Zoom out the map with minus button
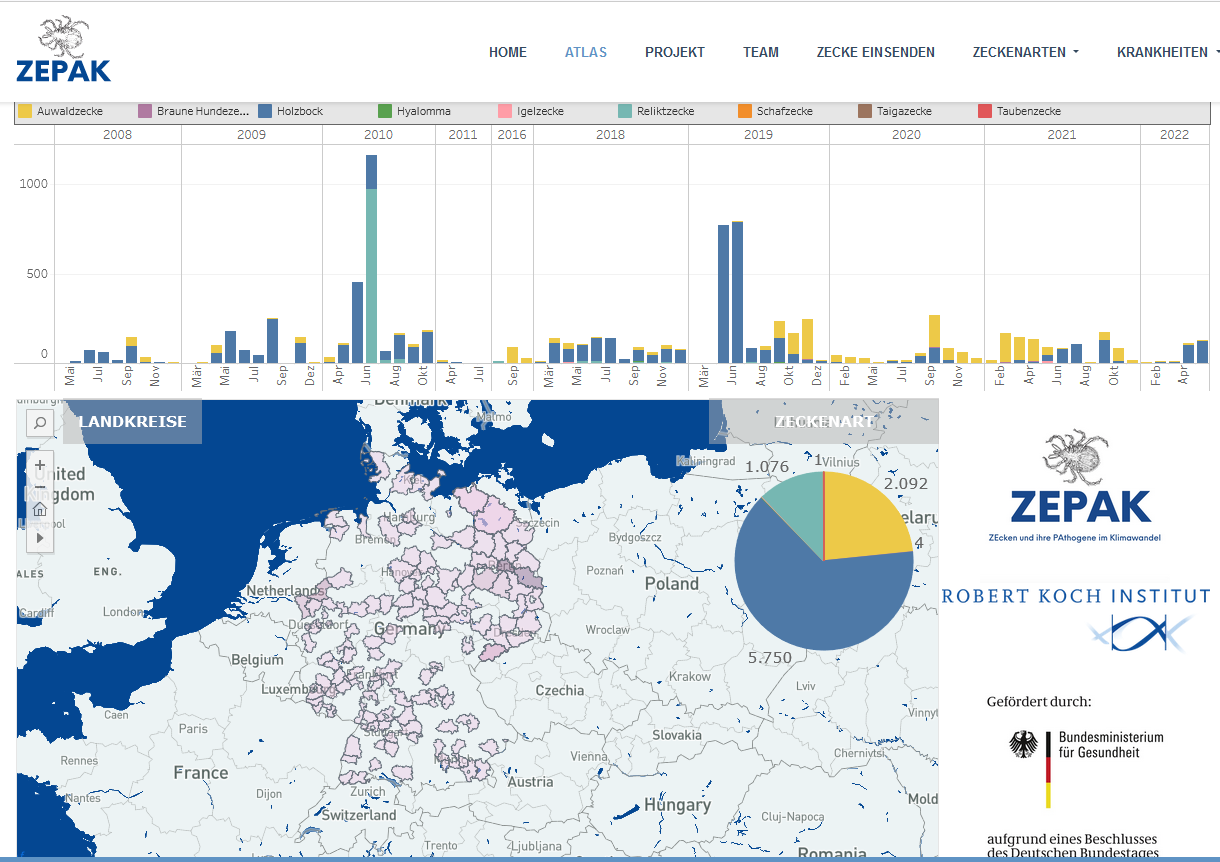 click(x=40, y=487)
